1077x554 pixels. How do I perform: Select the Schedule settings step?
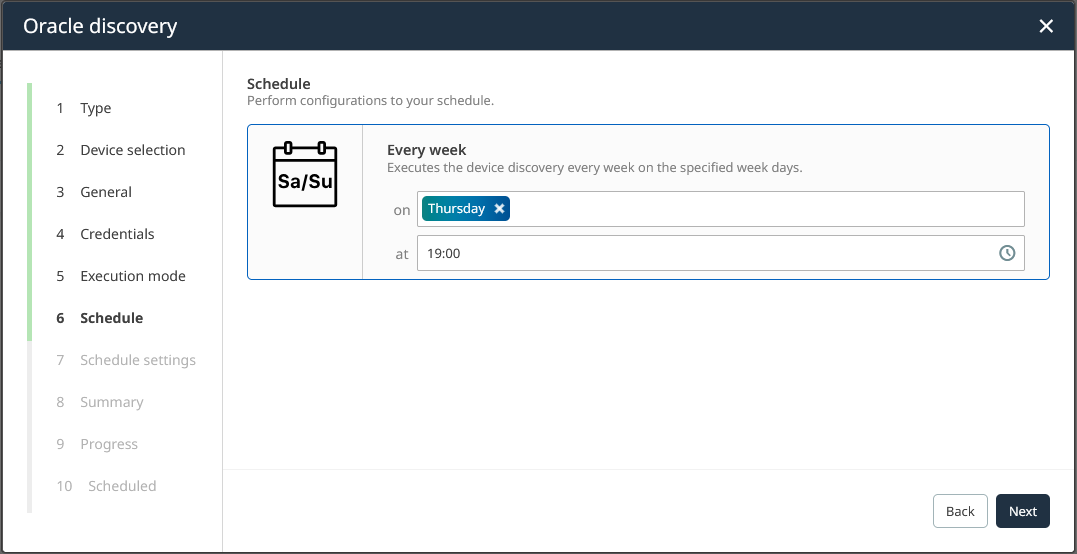point(138,360)
